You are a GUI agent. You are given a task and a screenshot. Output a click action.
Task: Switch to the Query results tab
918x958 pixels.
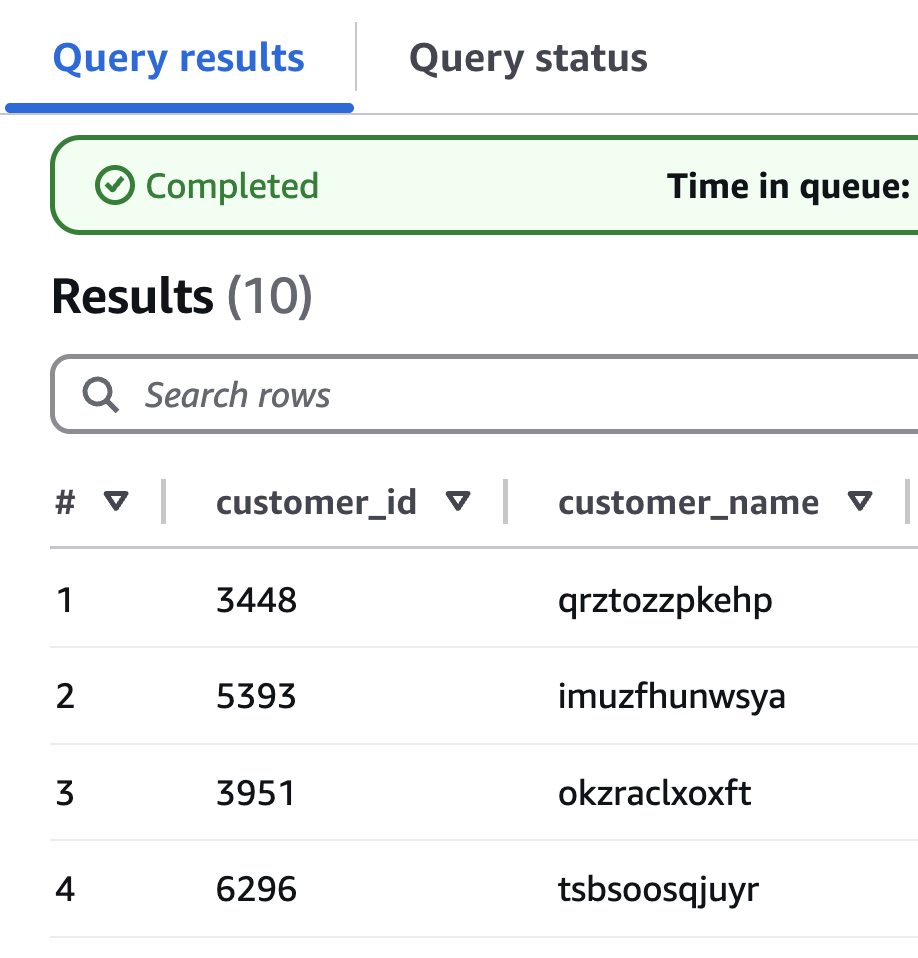(x=178, y=59)
